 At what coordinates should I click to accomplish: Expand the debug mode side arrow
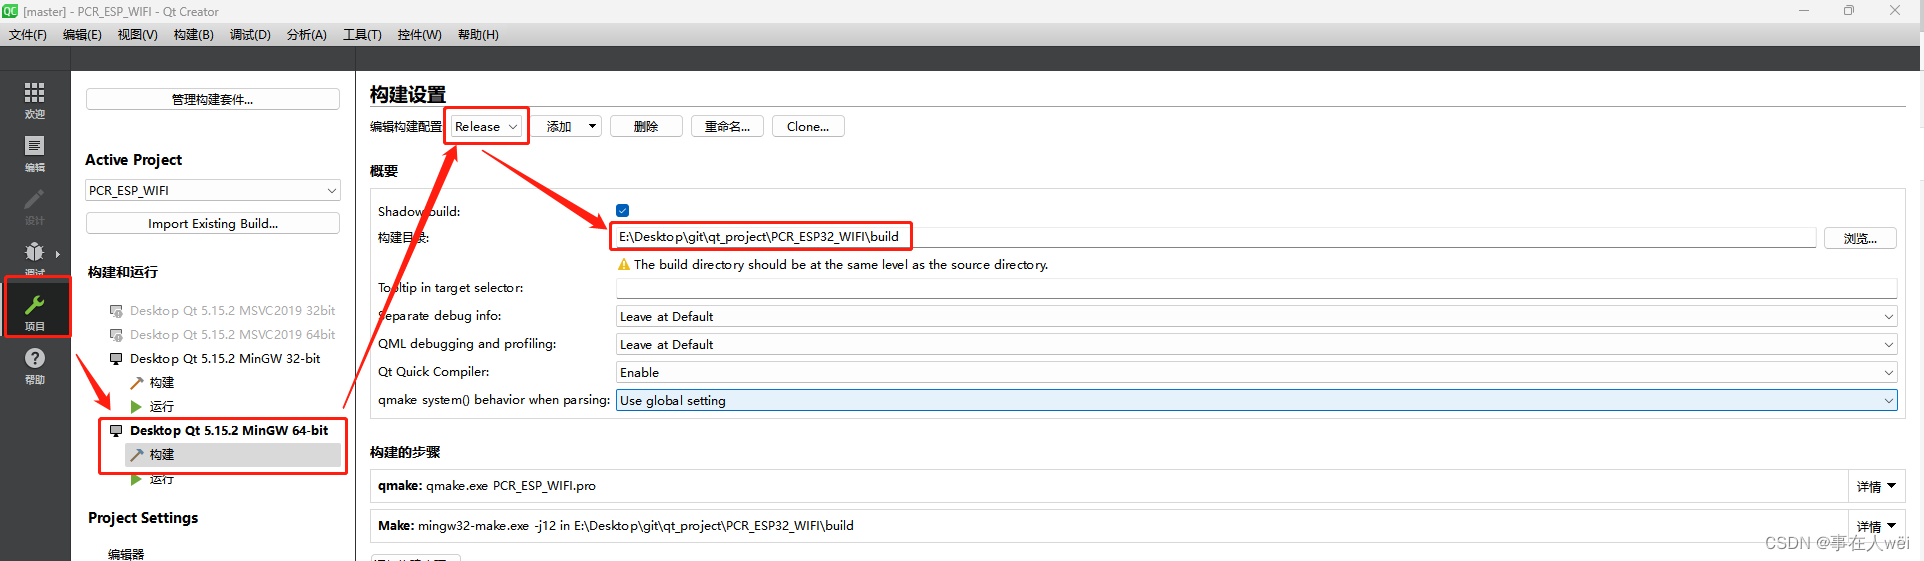[58, 254]
